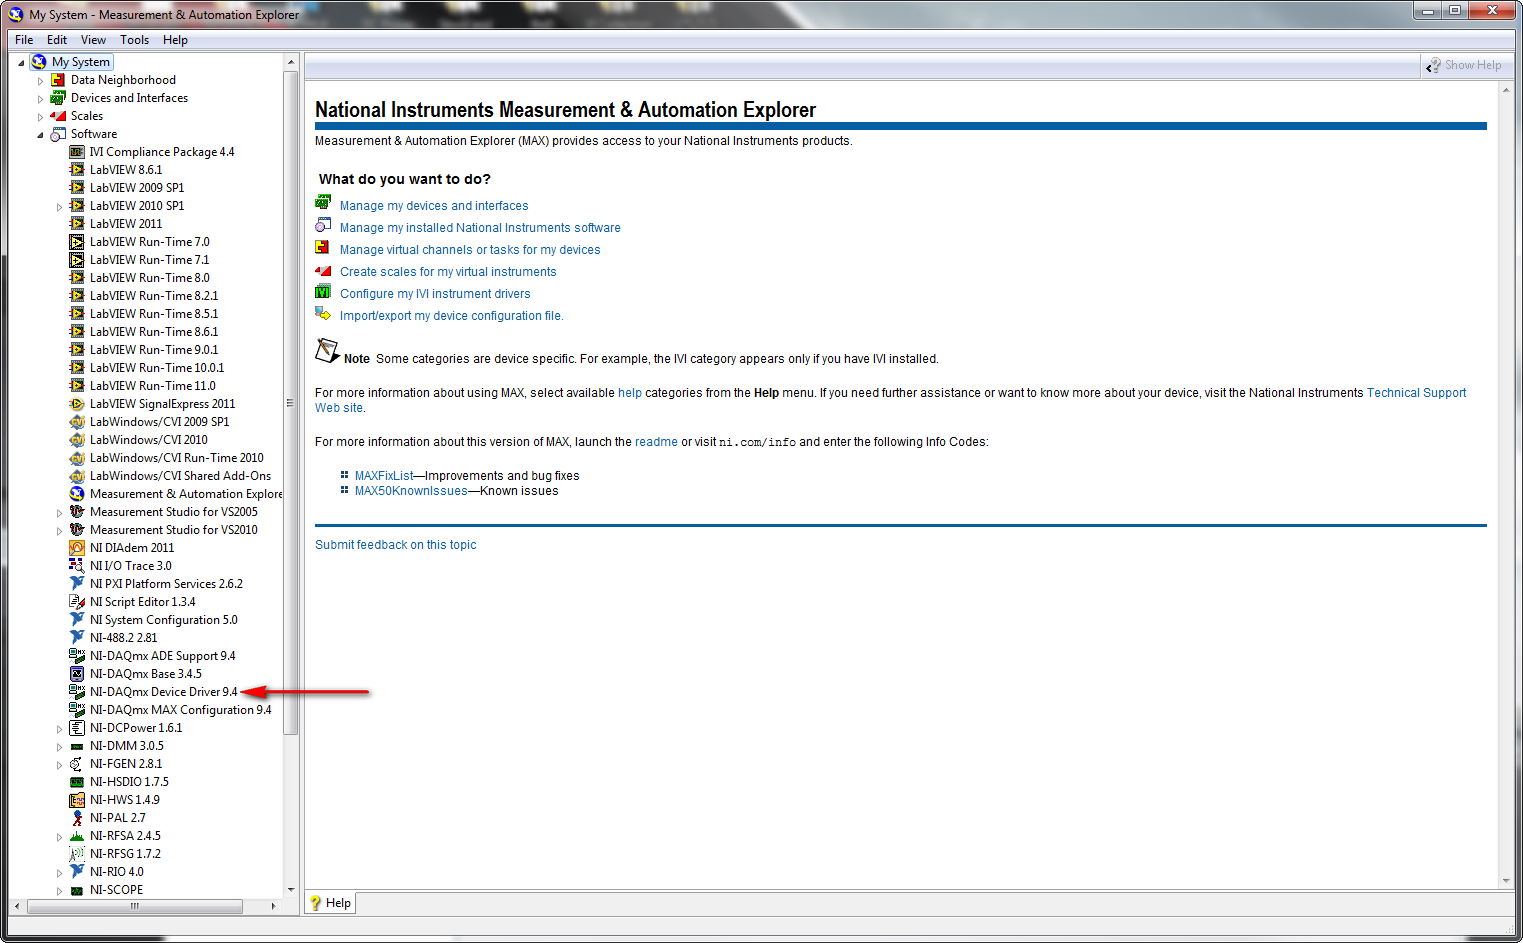Click the LabVIEW SignalExpress 2011 icon
Viewport: 1523px width, 943px height.
77,404
